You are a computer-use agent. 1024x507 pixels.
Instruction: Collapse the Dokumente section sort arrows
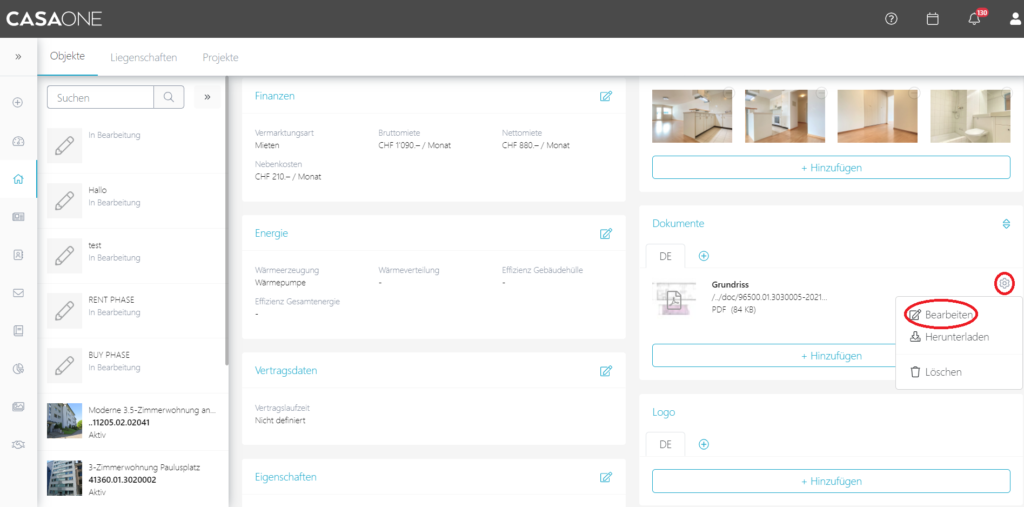point(1006,224)
